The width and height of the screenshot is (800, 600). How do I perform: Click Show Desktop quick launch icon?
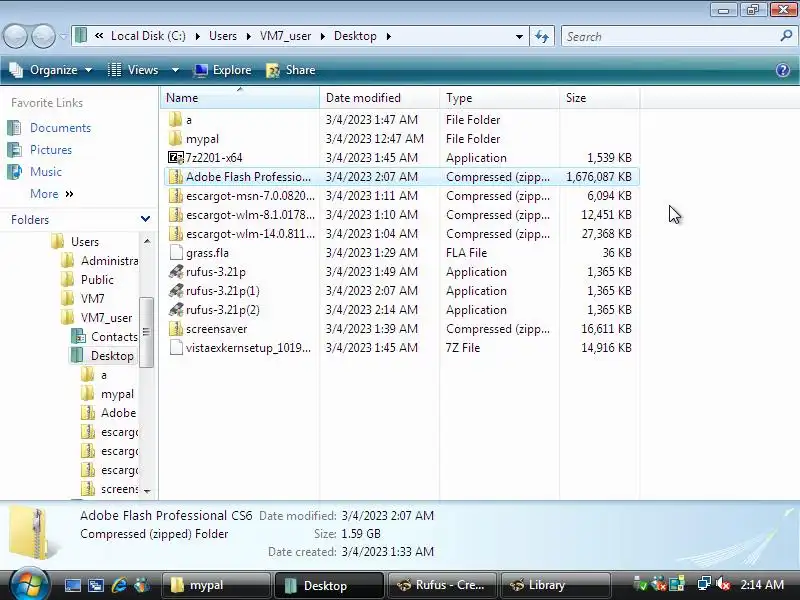pyautogui.click(x=72, y=585)
